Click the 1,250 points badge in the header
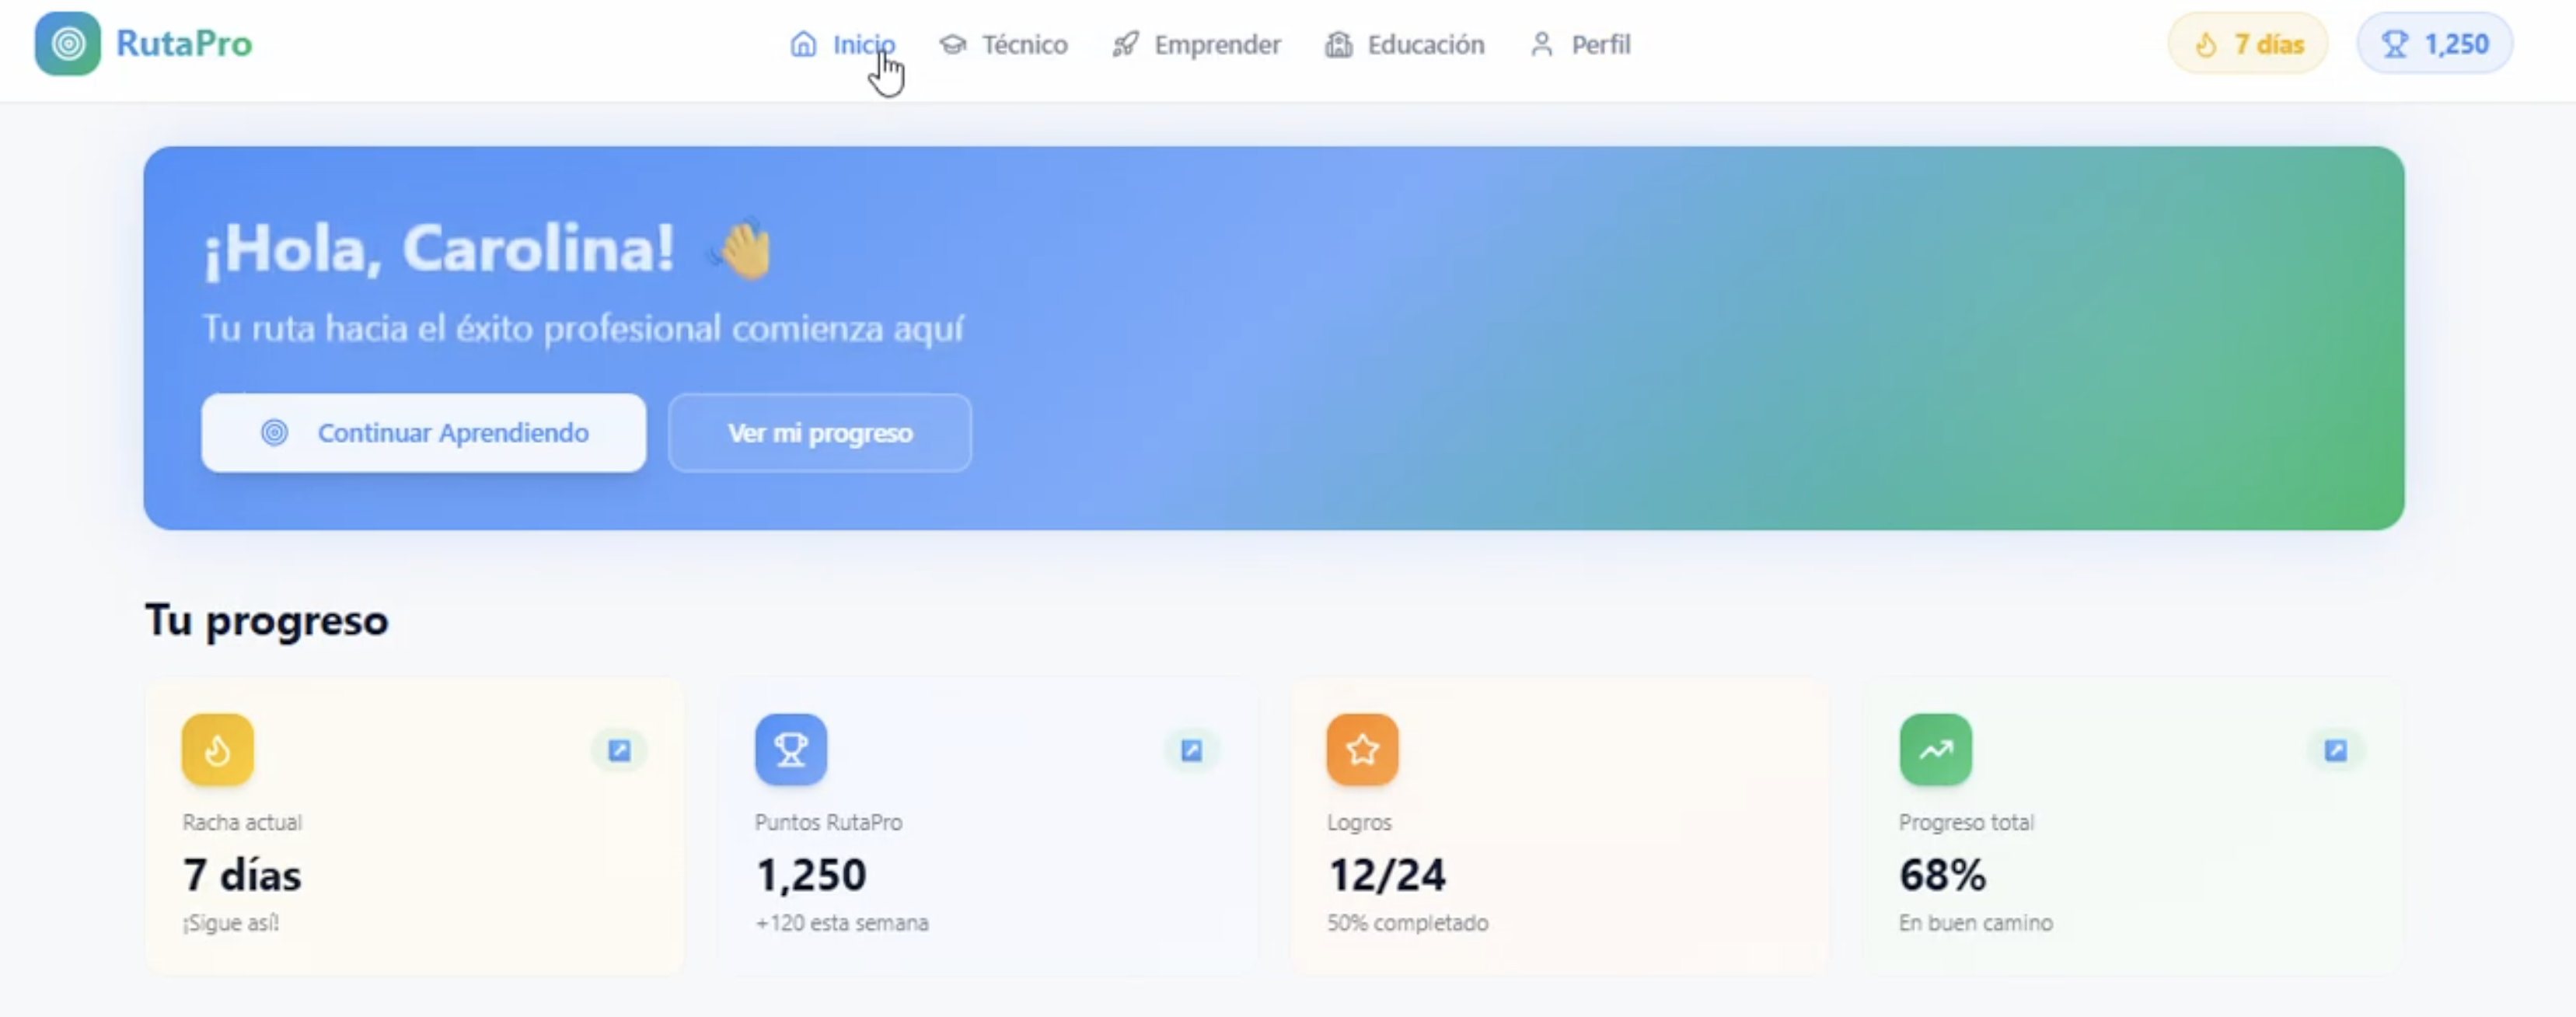The width and height of the screenshot is (2576, 1017). (2434, 43)
